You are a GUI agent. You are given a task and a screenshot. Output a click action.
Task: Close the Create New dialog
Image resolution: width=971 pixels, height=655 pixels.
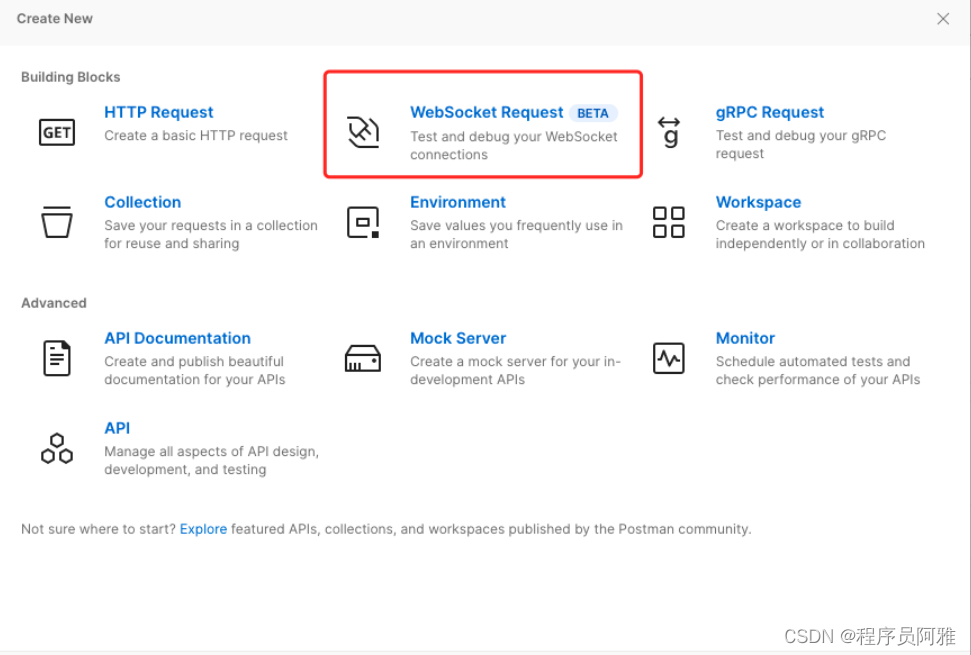tap(943, 19)
